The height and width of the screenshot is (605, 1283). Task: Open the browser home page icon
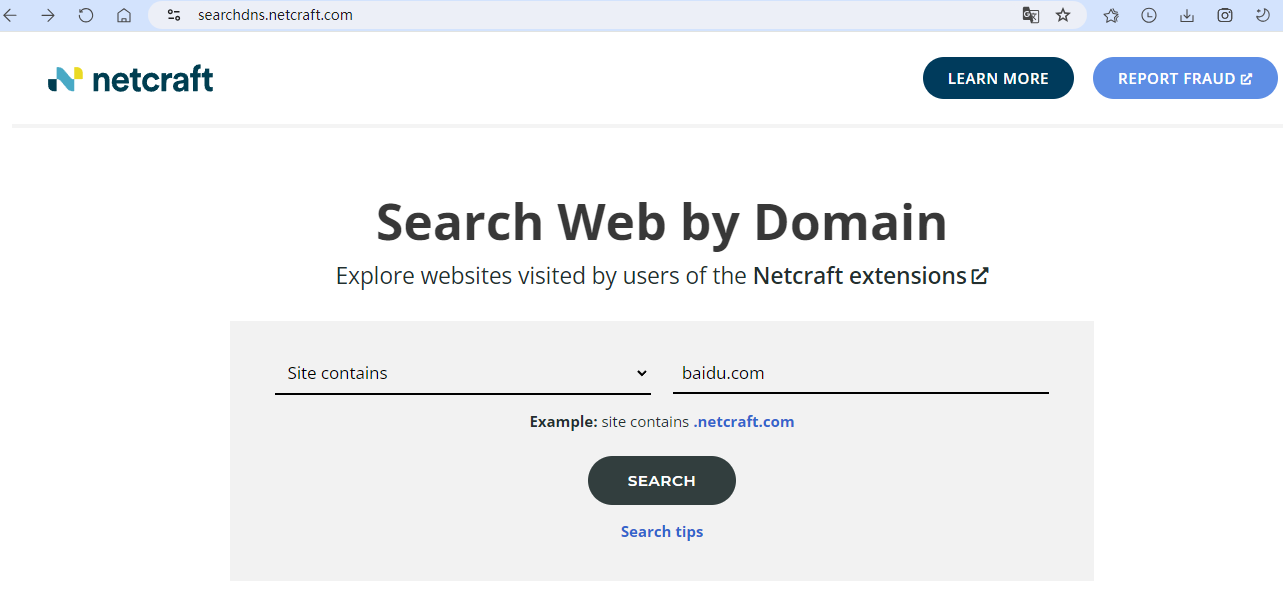click(124, 15)
